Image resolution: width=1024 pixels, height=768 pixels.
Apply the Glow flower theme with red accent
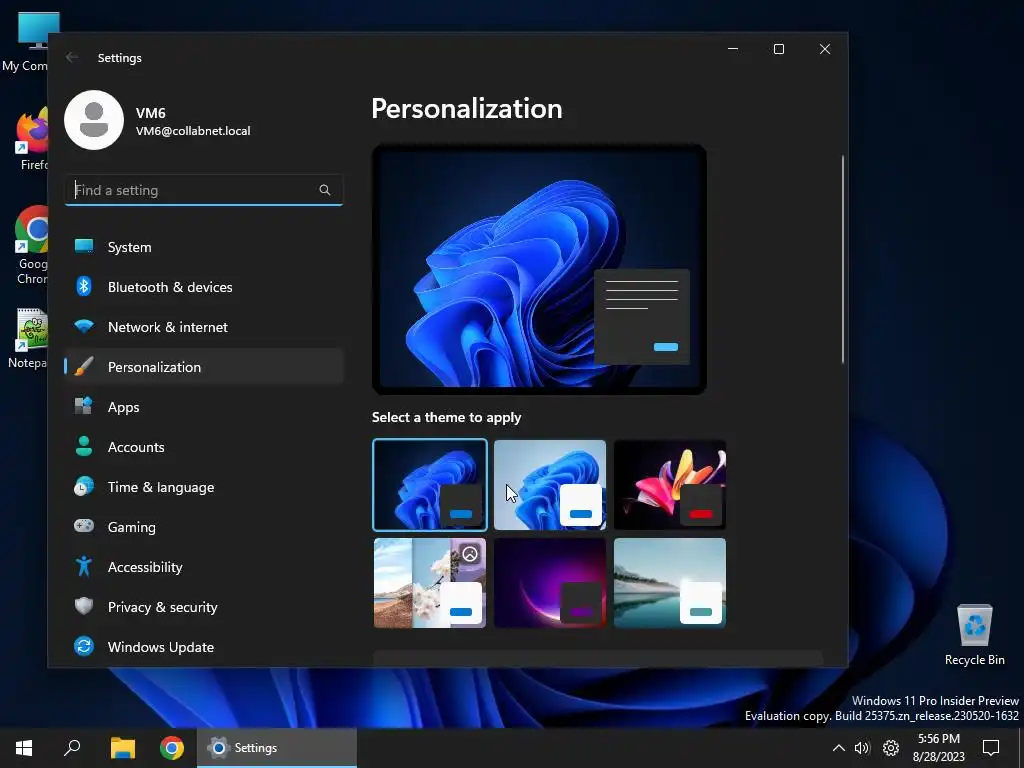[x=670, y=485]
